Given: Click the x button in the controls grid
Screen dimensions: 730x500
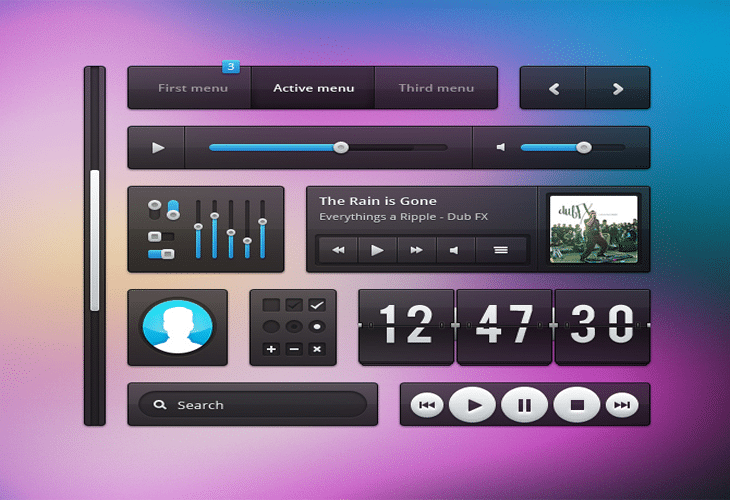Looking at the screenshot, I should (317, 349).
